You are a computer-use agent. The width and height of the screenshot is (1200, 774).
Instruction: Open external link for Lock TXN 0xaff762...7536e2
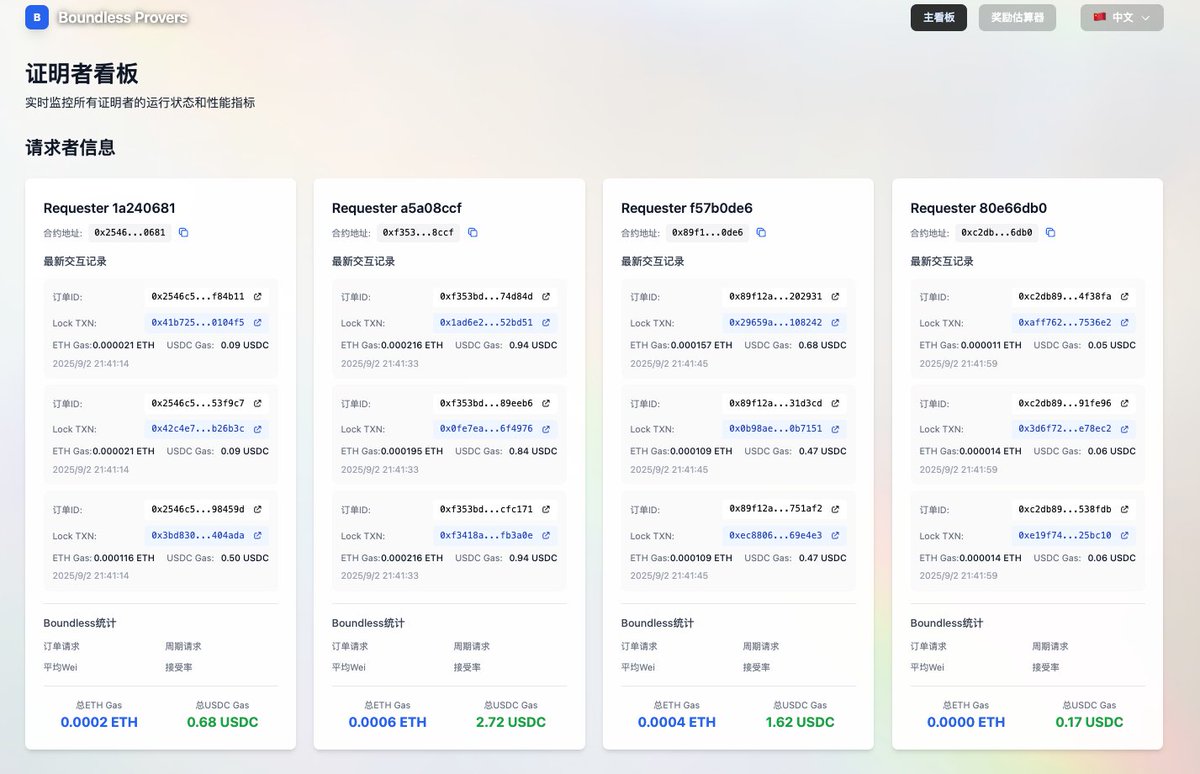[1124, 323]
